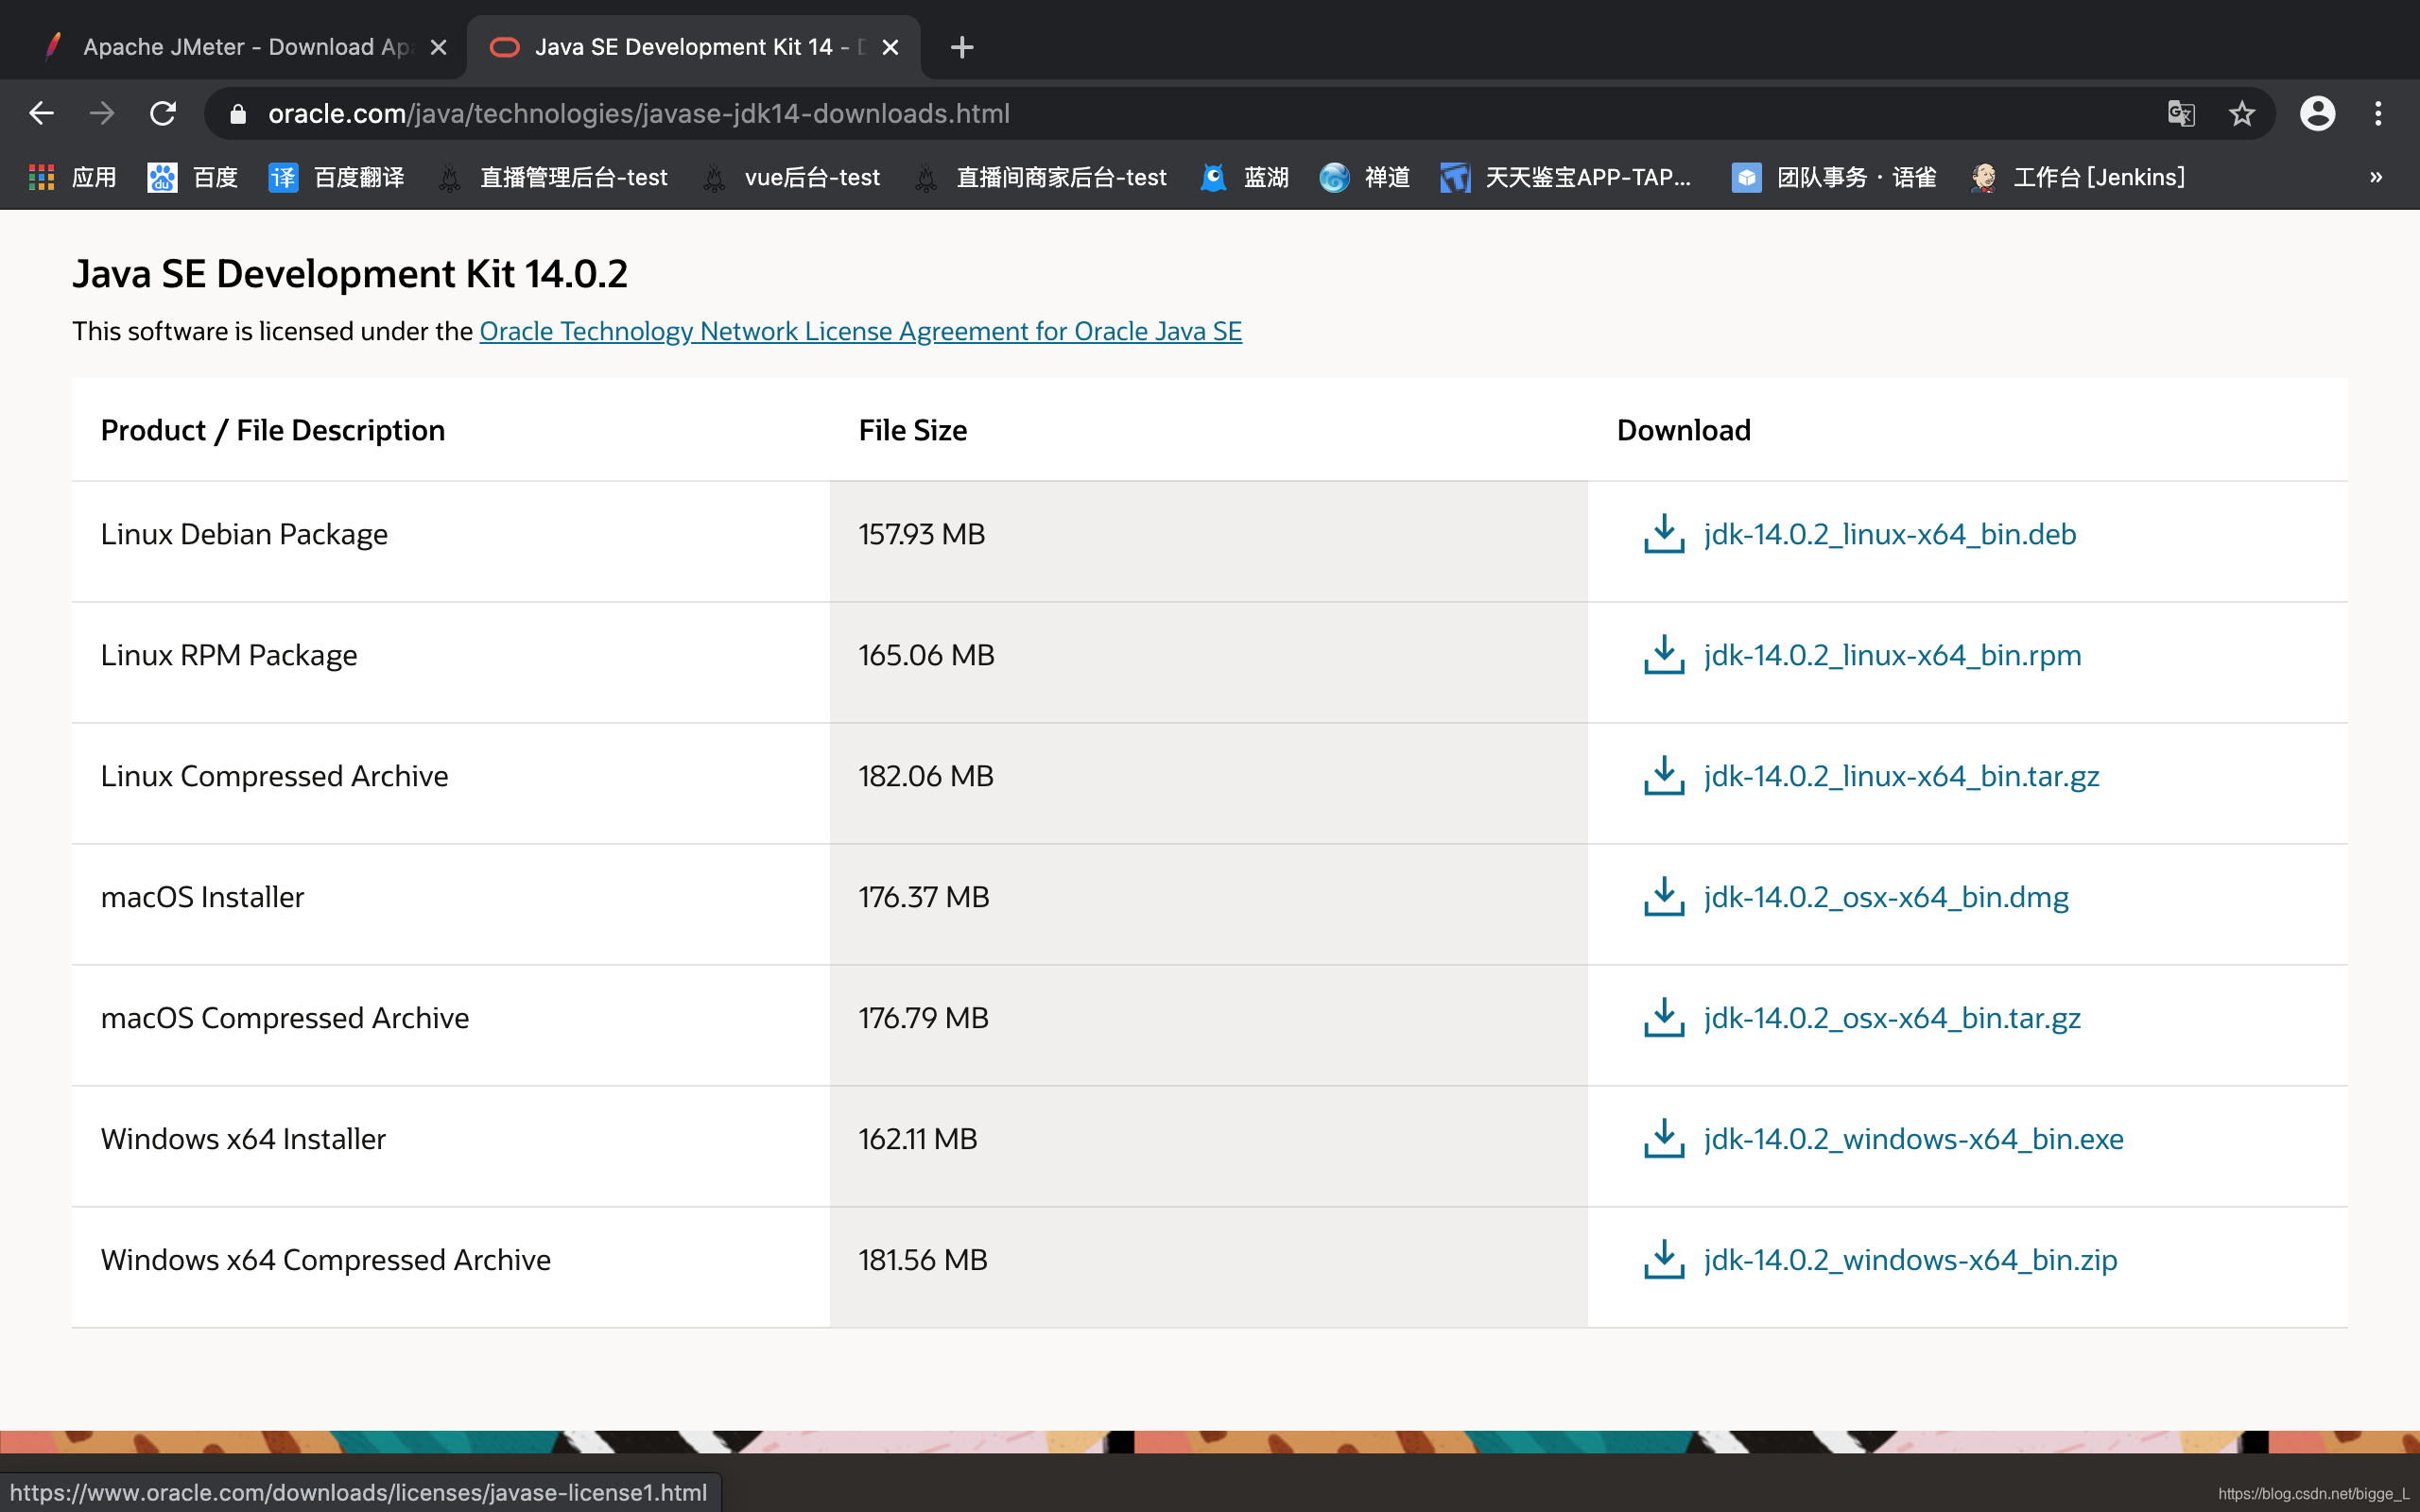Open the vue后台-test bookmark
The image size is (2420, 1512).
[791, 177]
